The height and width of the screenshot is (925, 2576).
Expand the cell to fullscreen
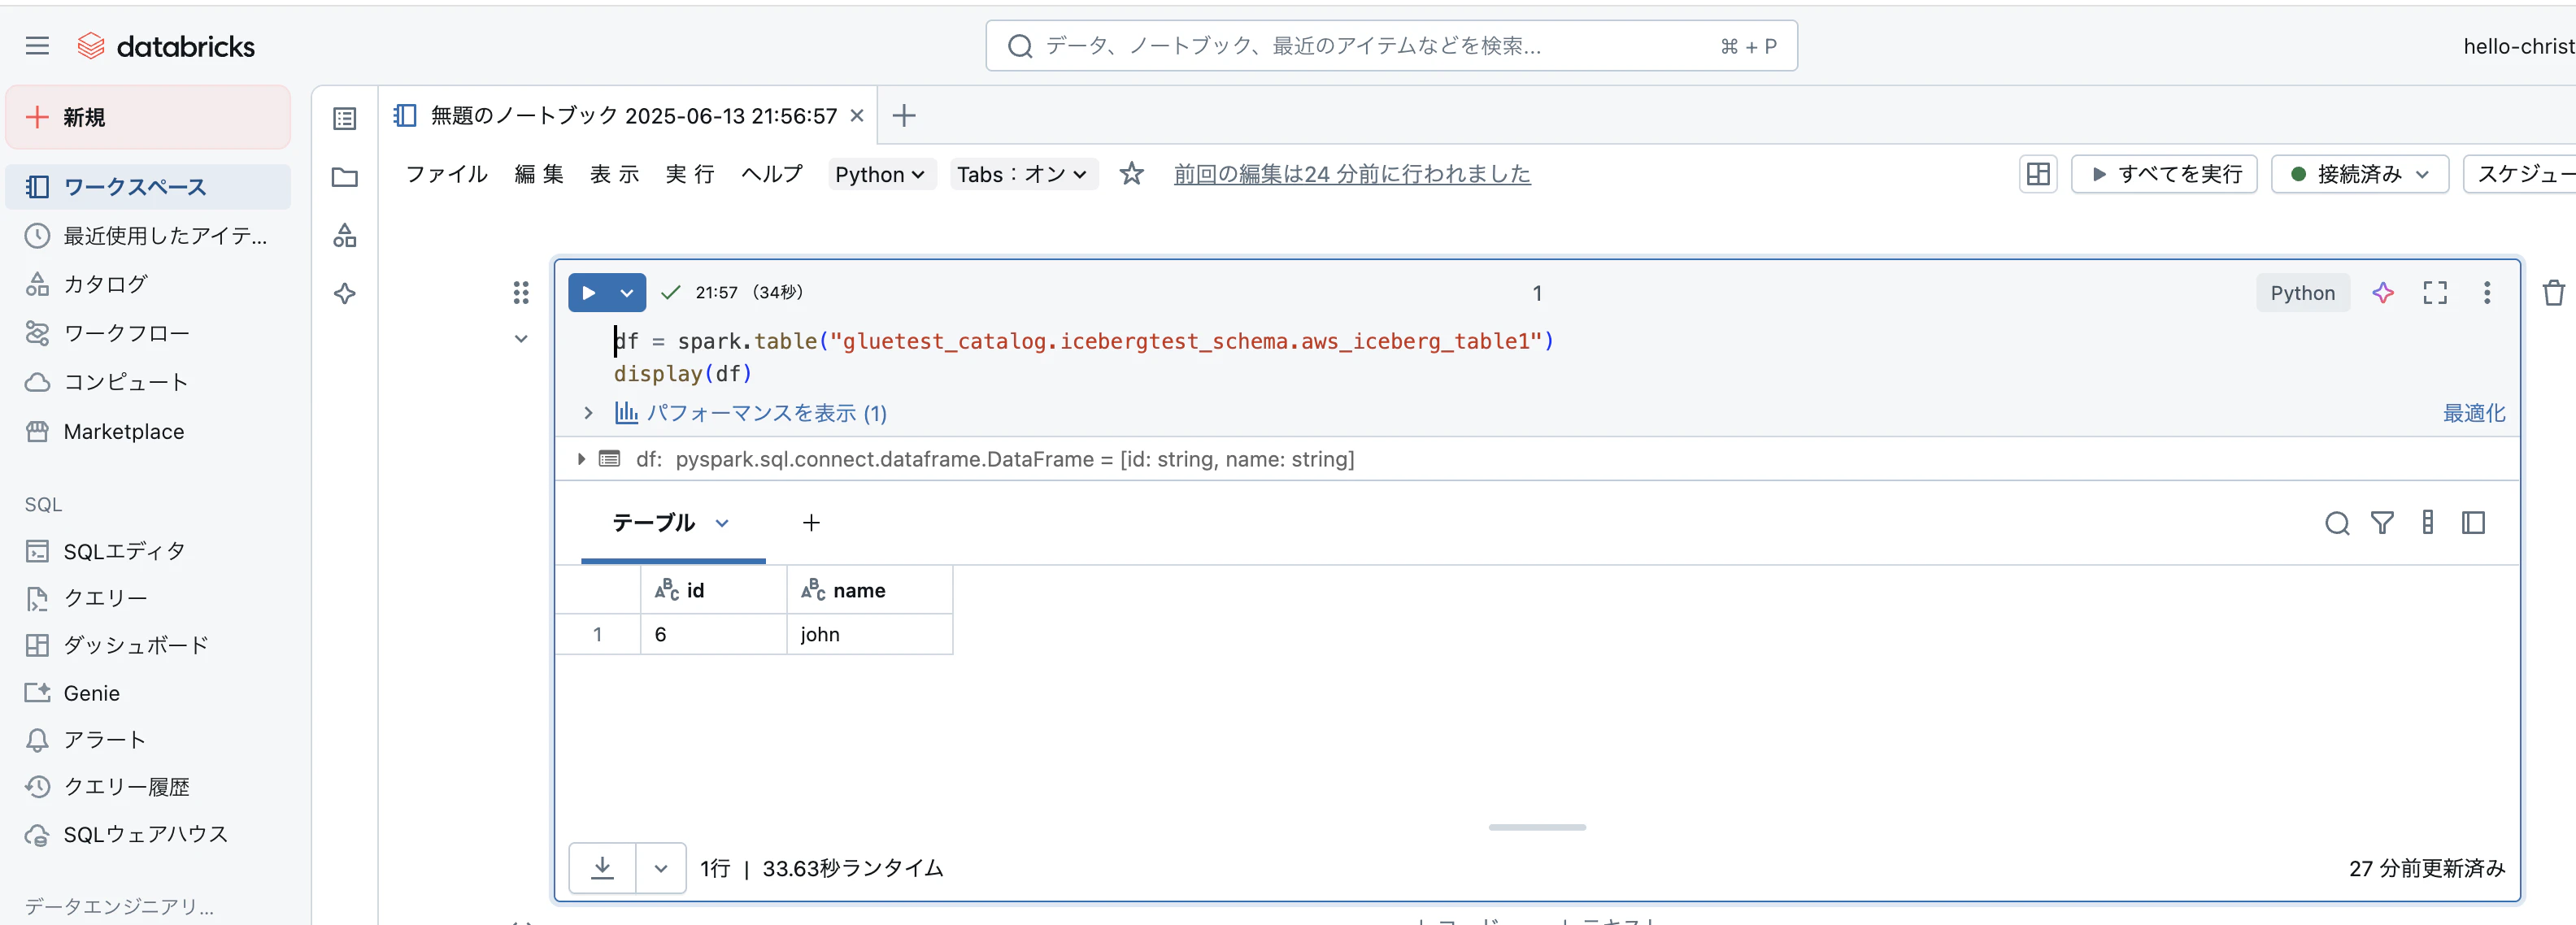(2435, 292)
